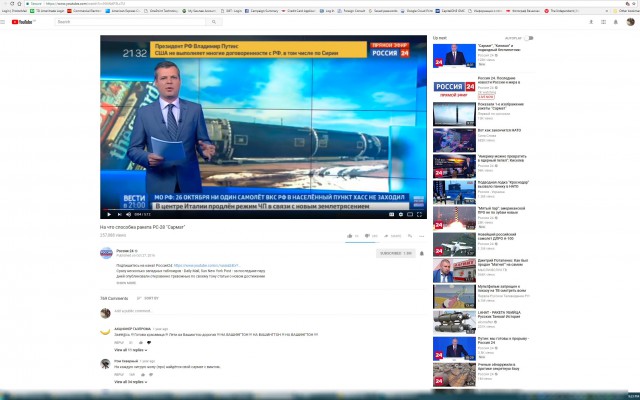This screenshot has width=640, height=400.
Task: Open the first comment author's avatar
Action: click(x=105, y=332)
